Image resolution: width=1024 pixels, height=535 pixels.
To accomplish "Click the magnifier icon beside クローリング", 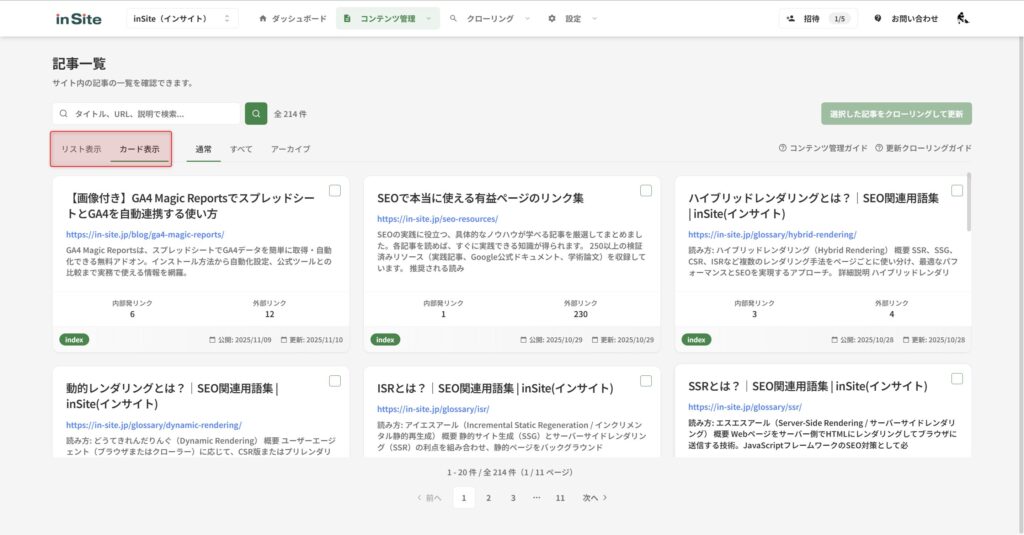I will coord(453,18).
